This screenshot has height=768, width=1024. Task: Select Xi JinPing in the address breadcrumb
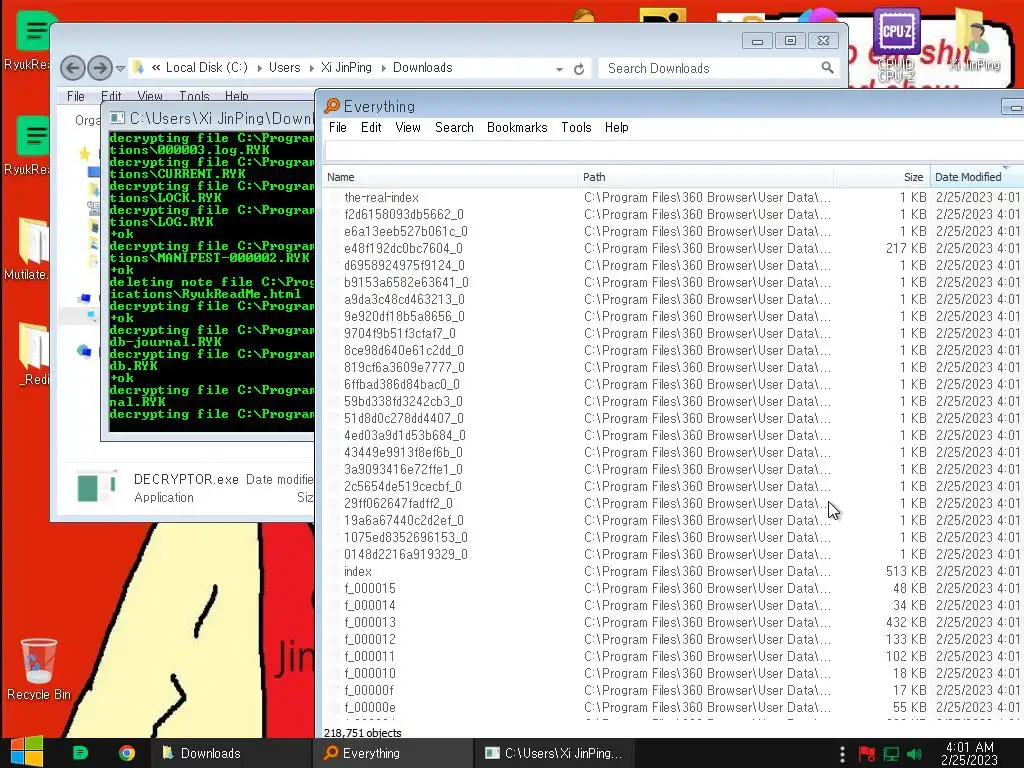[346, 67]
